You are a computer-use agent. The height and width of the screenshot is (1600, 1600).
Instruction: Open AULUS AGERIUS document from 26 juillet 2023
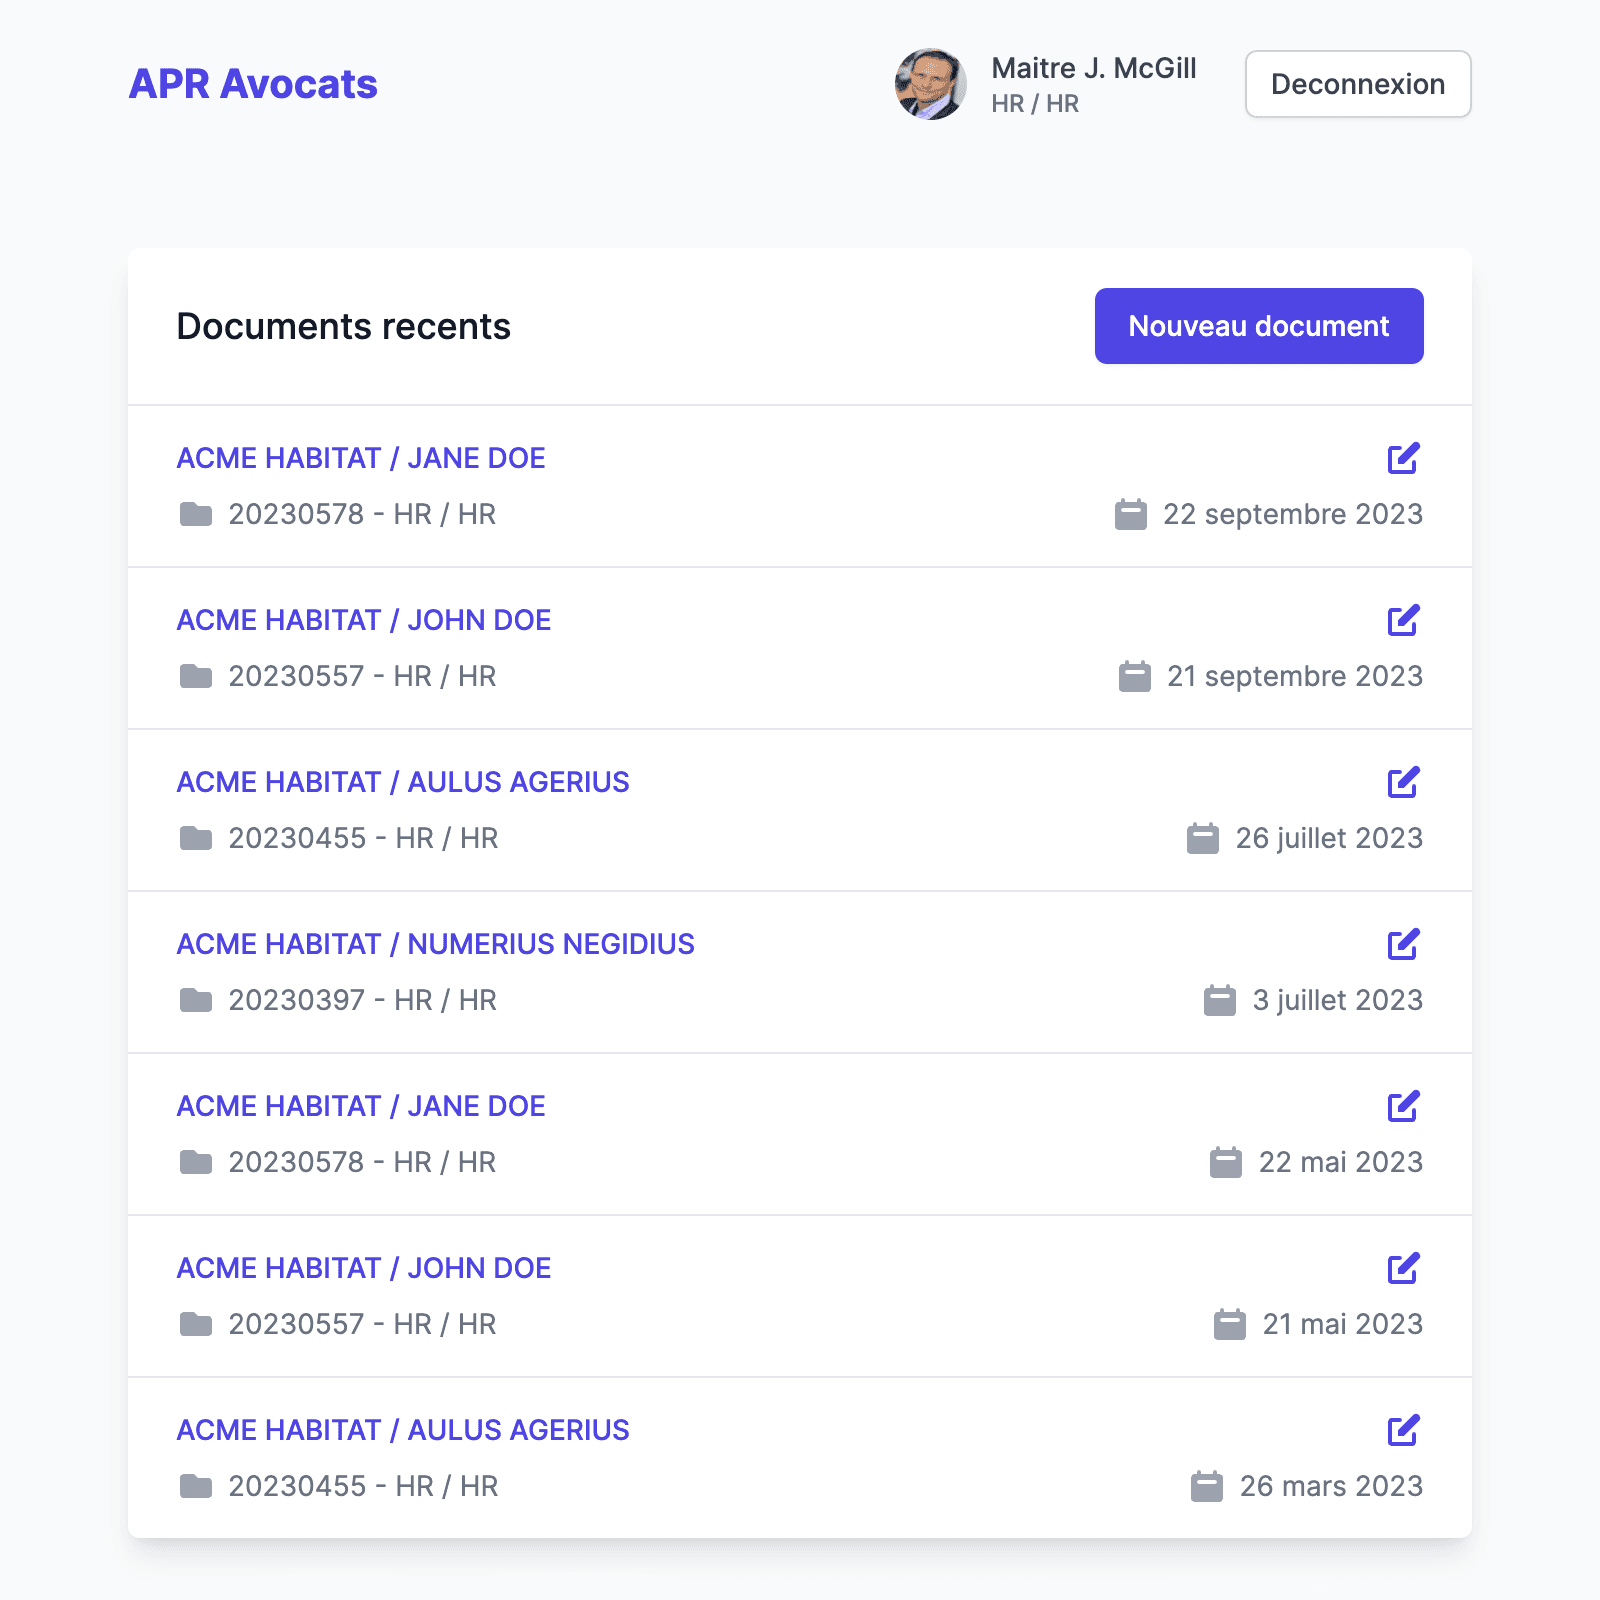coord(403,782)
